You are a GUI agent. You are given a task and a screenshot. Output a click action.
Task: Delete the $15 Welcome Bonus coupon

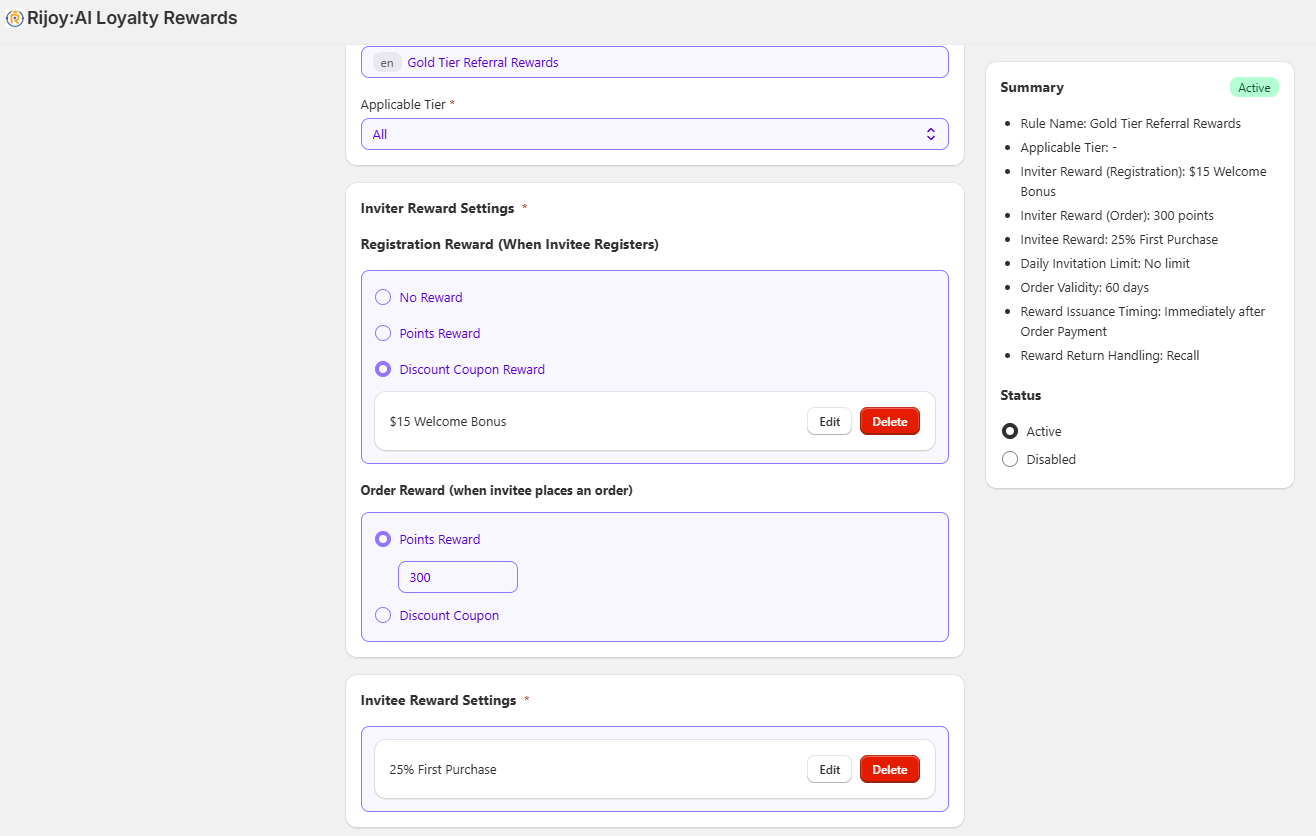click(x=889, y=421)
